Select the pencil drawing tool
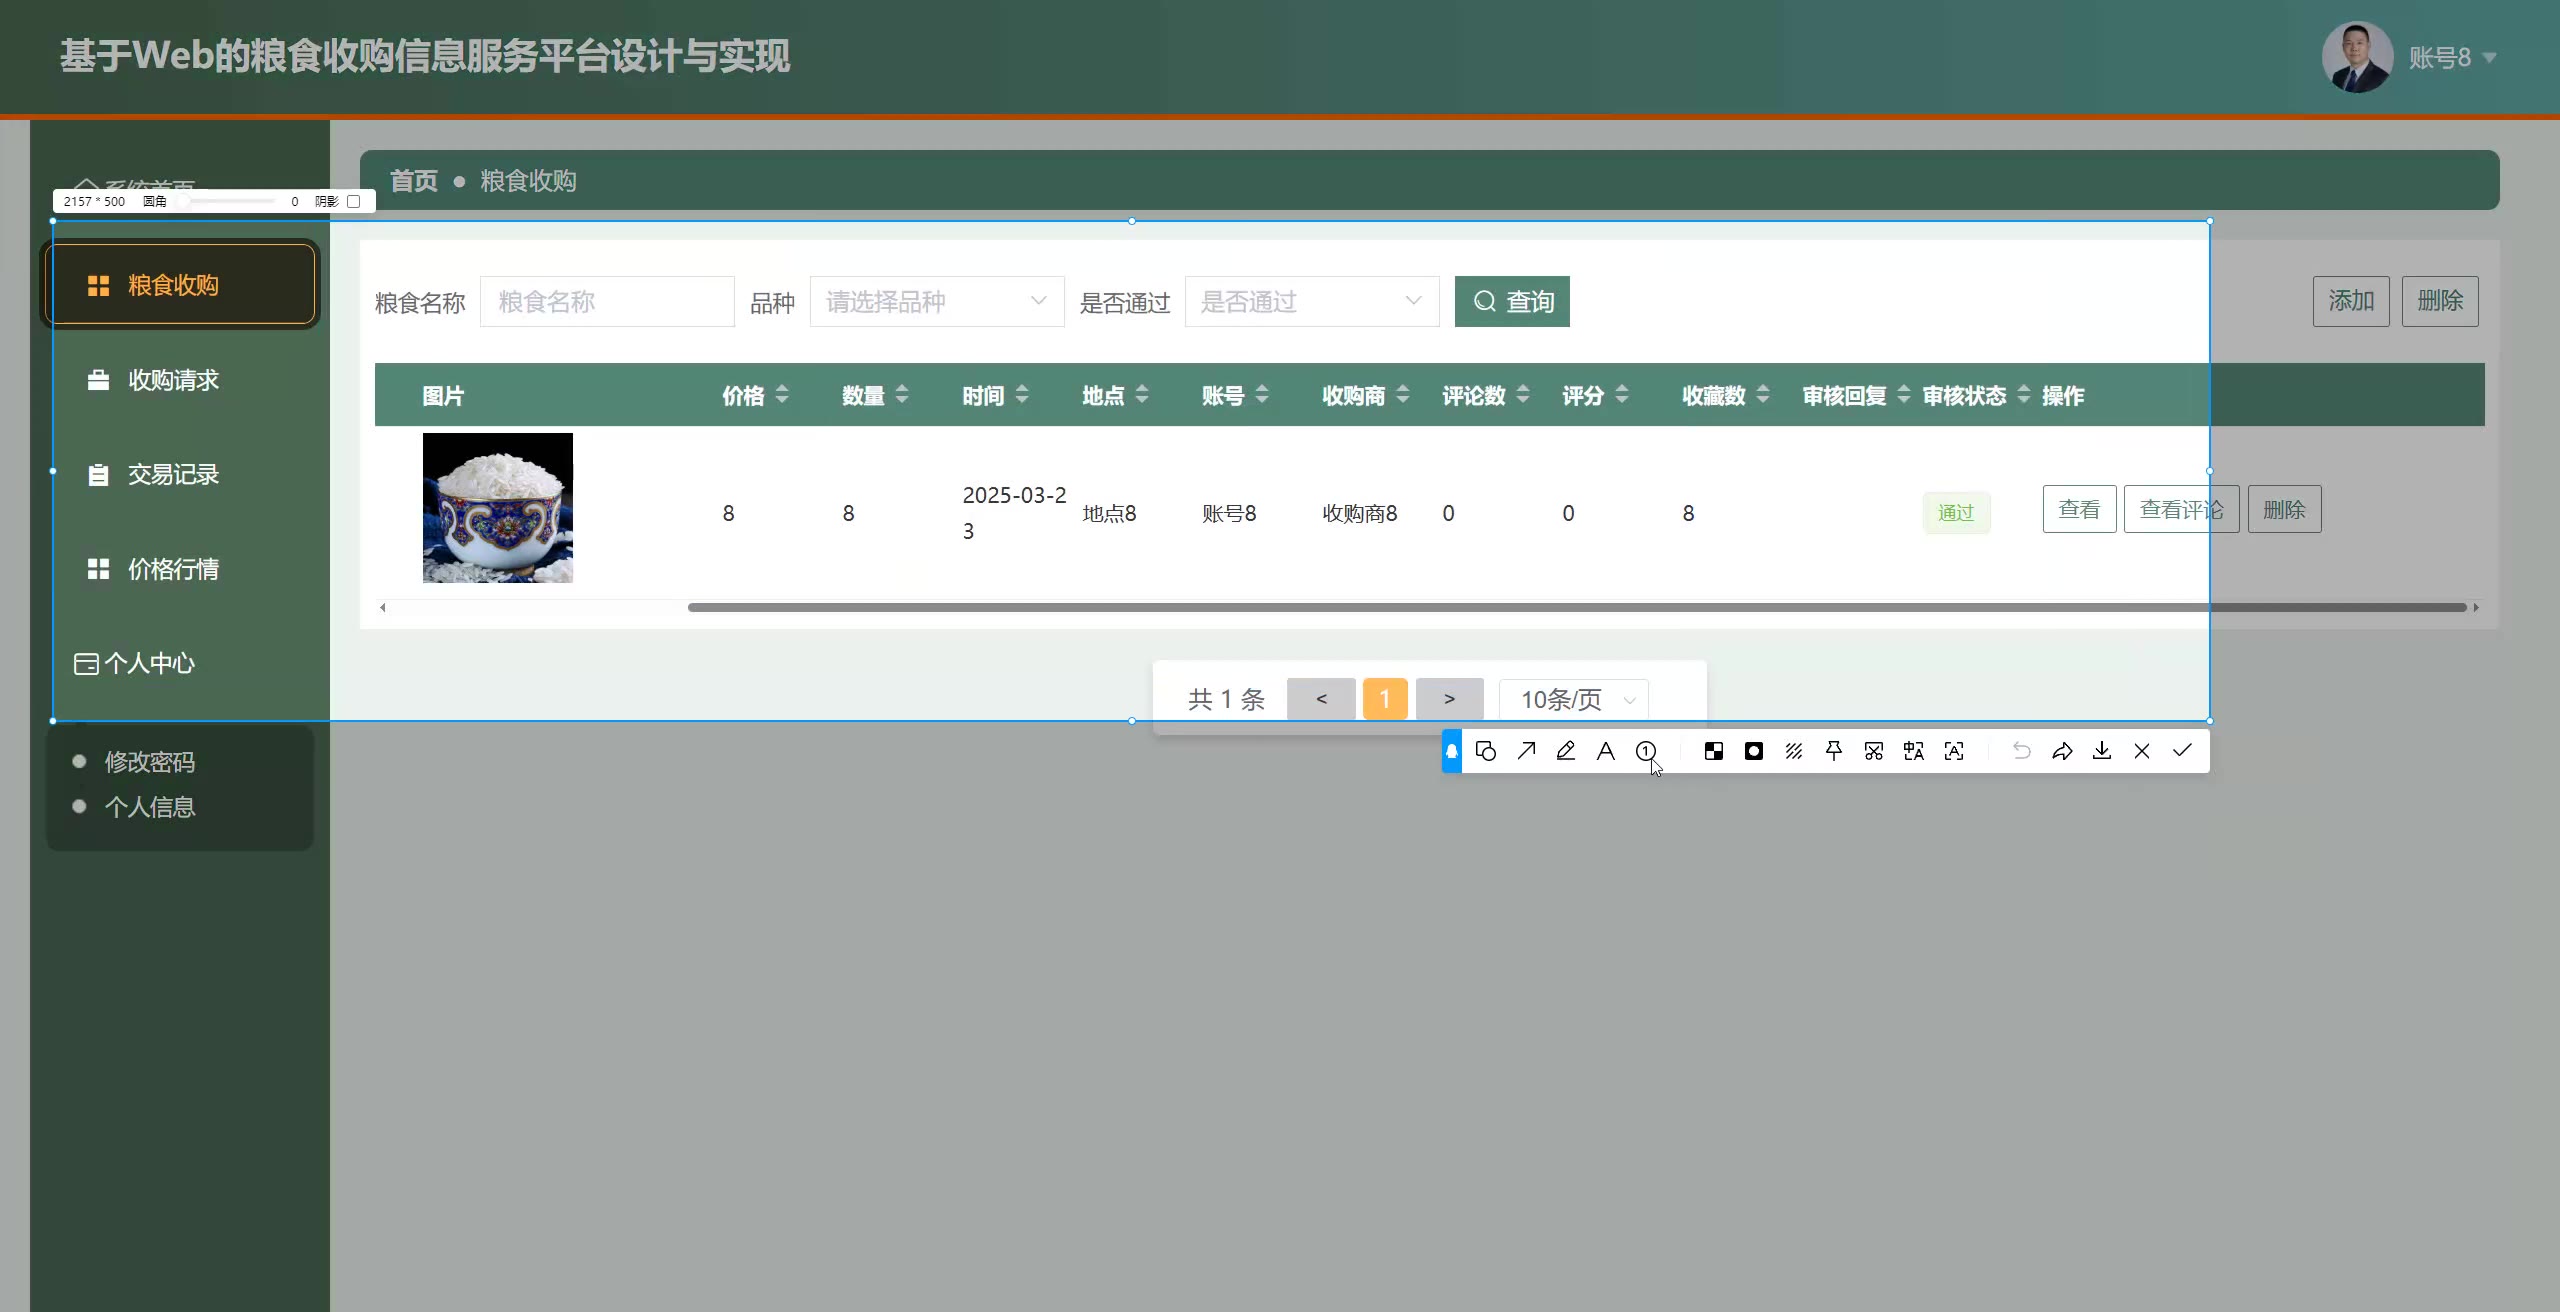Viewport: 2560px width, 1312px height. click(x=1566, y=751)
